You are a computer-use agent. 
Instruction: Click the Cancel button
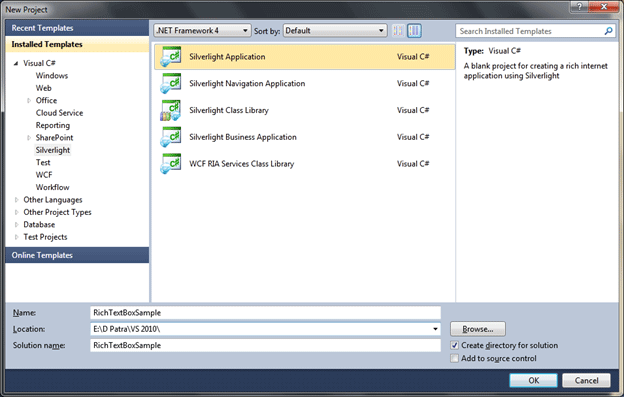(x=586, y=380)
